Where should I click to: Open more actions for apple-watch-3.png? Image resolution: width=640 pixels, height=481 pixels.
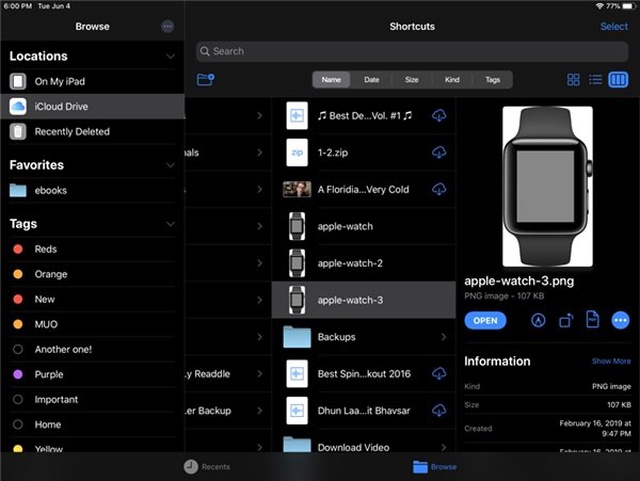(620, 321)
